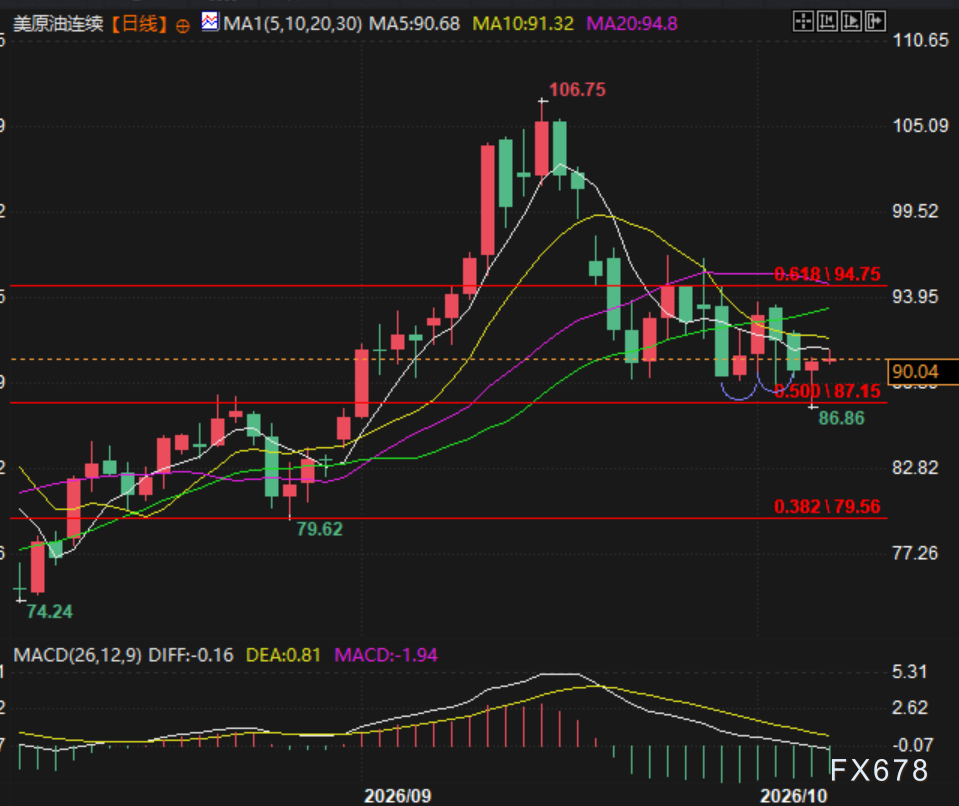Screen dimensions: 959x806
Task: Click the 2026/09 date axis label
Action: 398,796
